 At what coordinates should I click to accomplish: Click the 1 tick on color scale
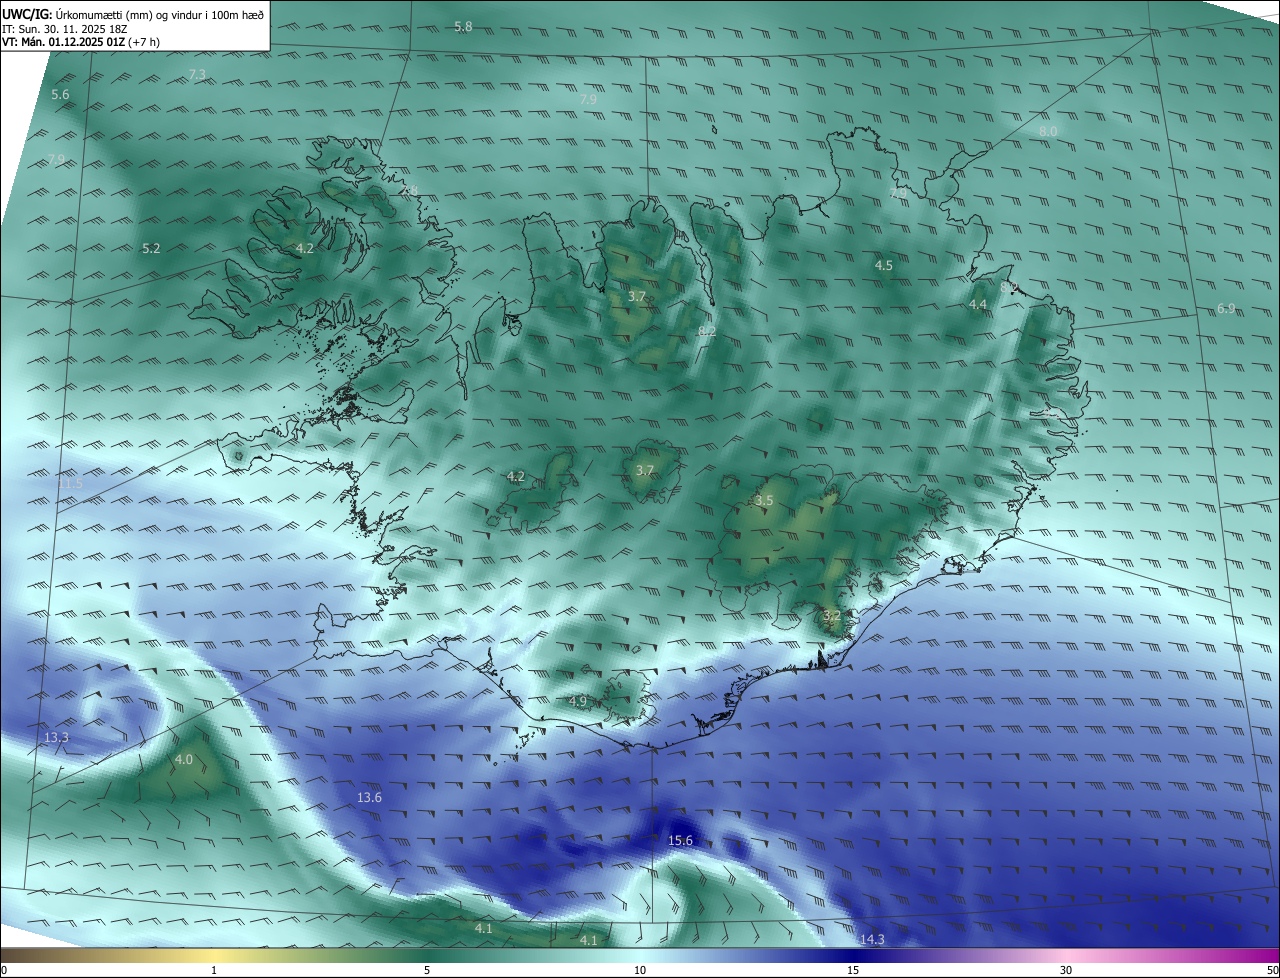[214, 971]
